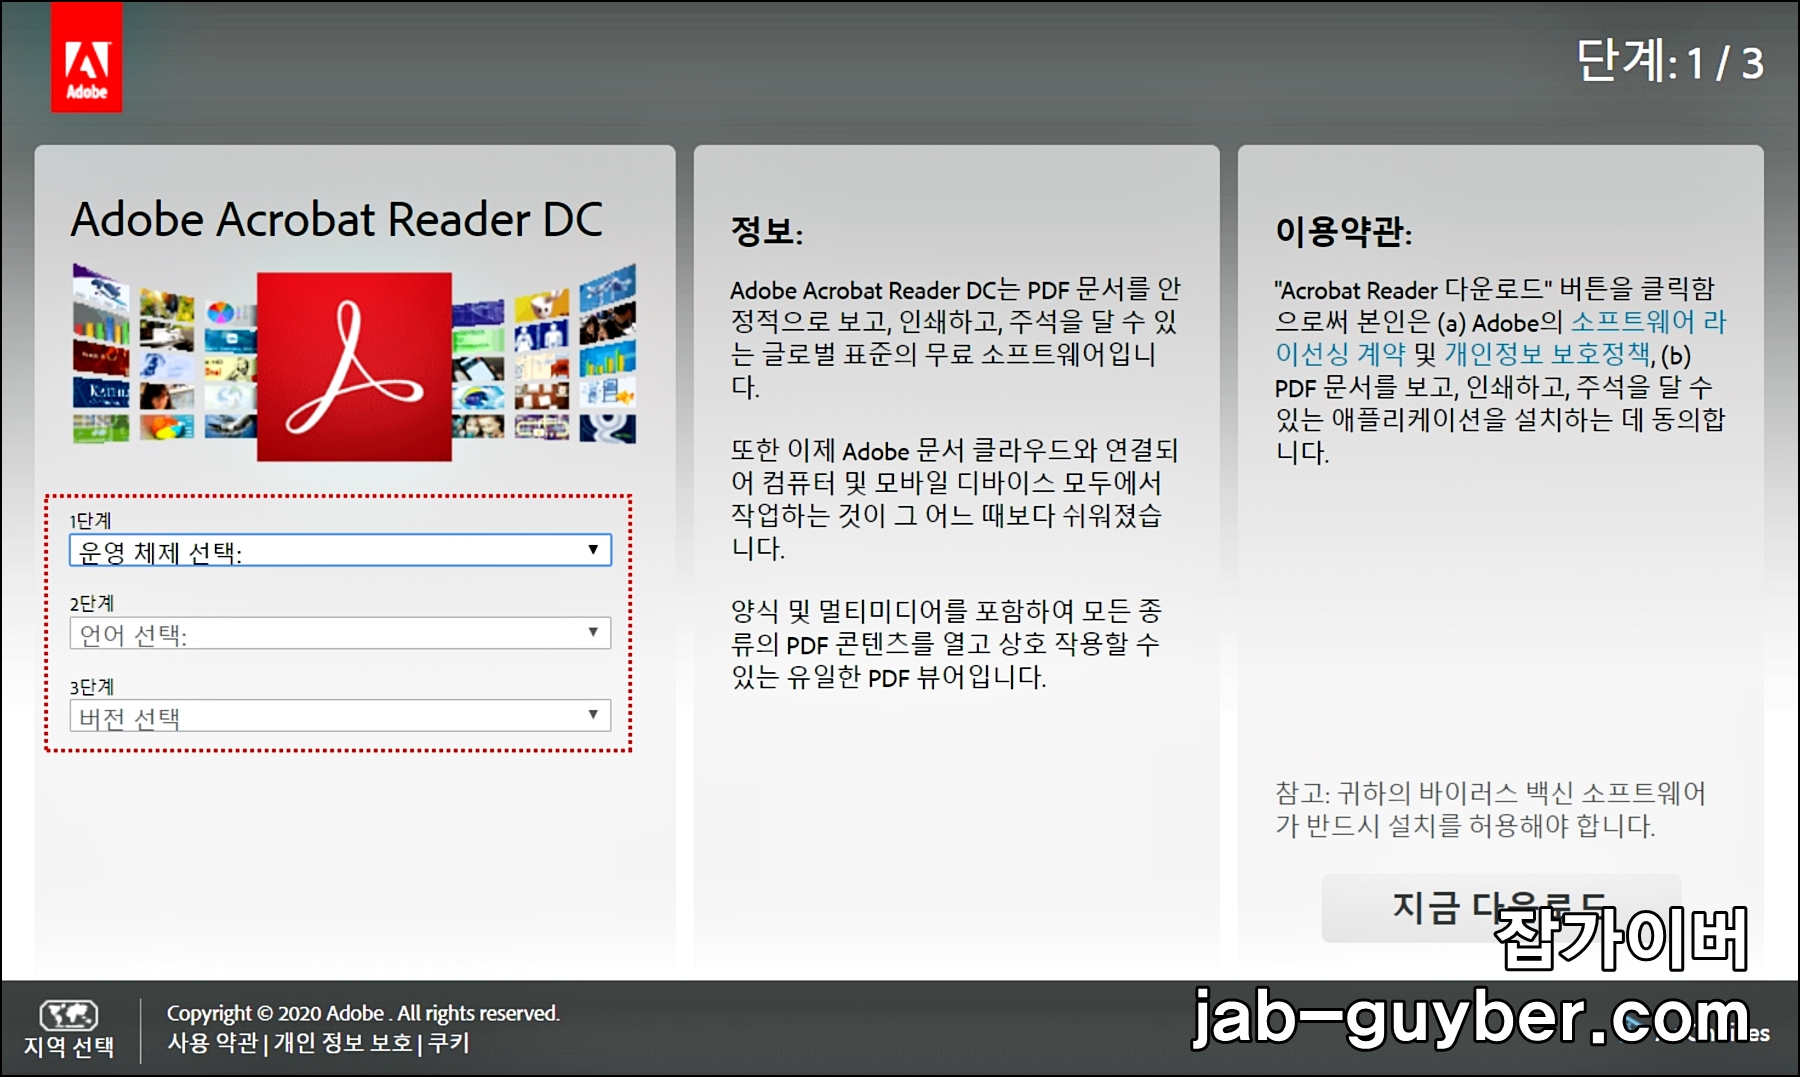Screen dimensions: 1800x1077
Task: Open the 사용 약관 footer link
Action: point(212,1043)
